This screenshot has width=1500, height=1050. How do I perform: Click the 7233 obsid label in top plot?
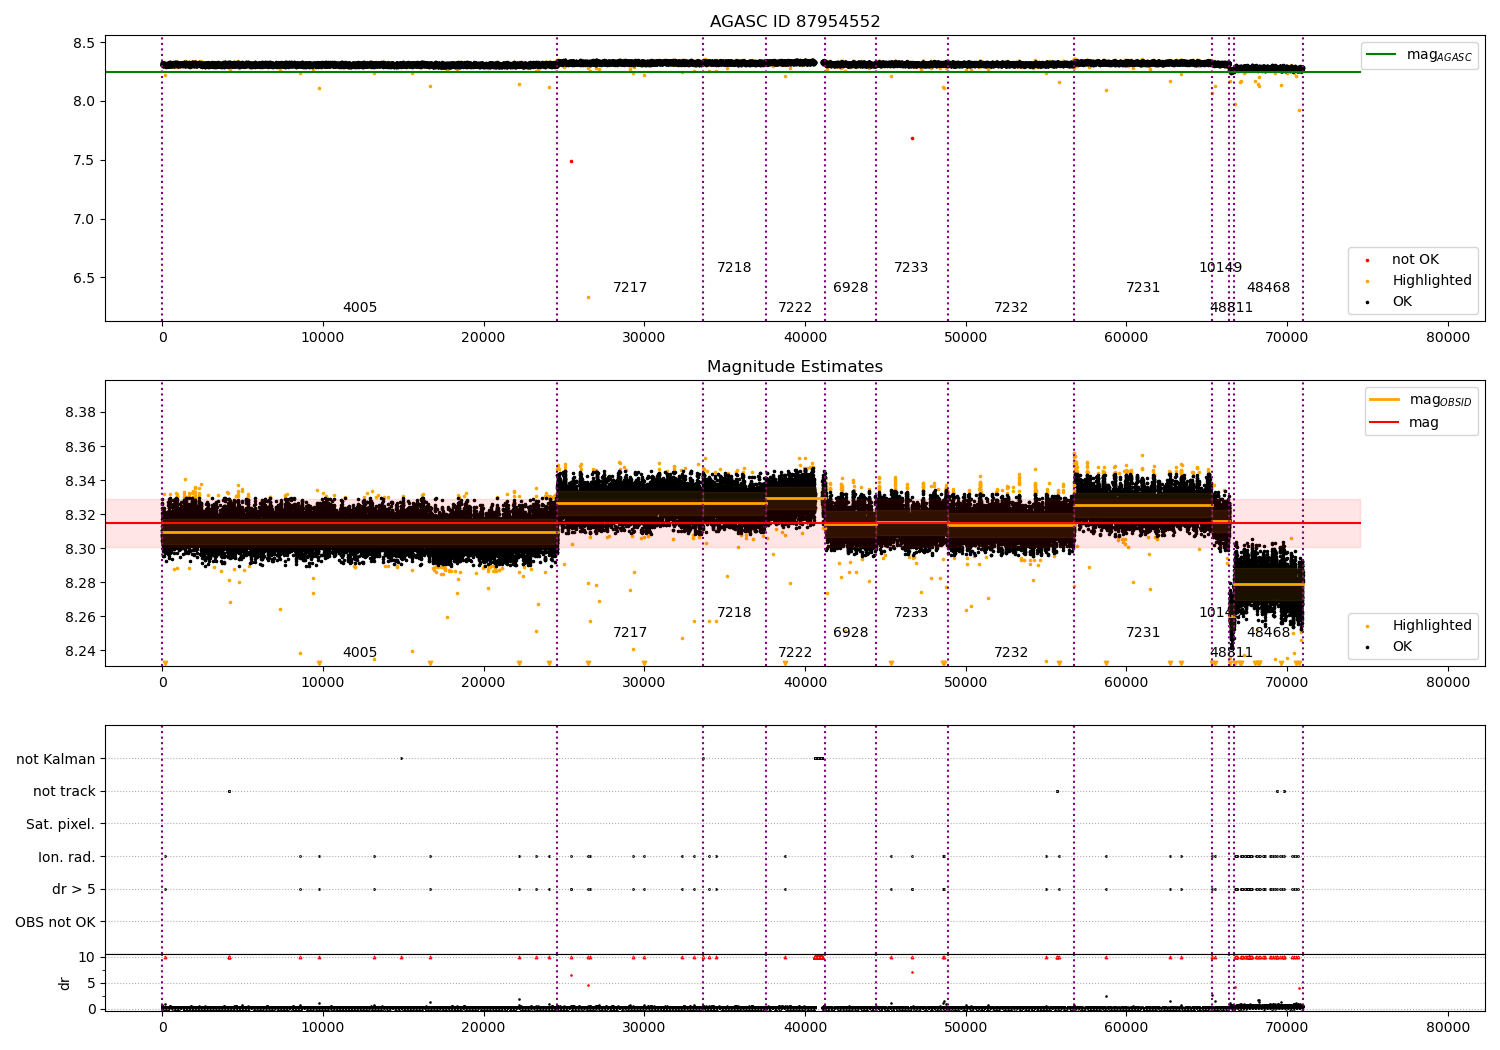click(911, 268)
